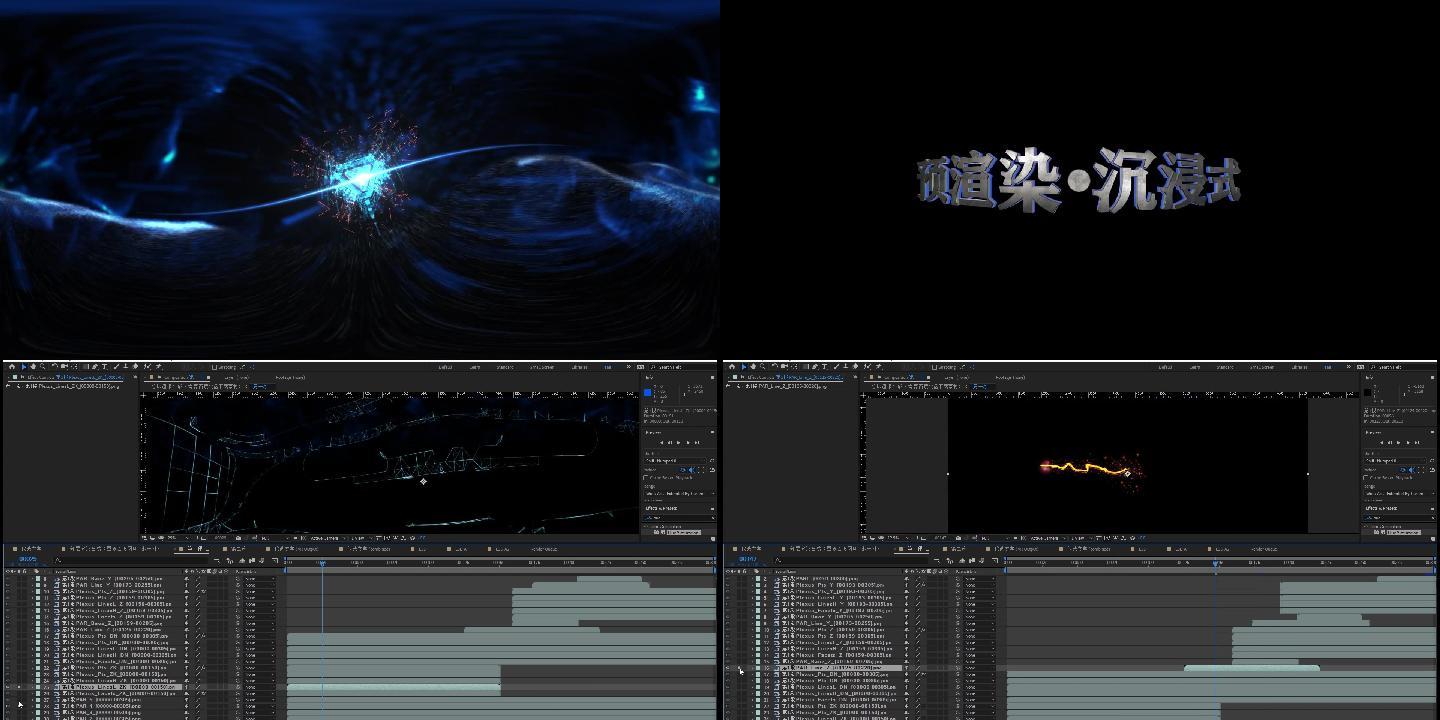
Task: Open Default workspace in left window
Action: click(x=445, y=367)
